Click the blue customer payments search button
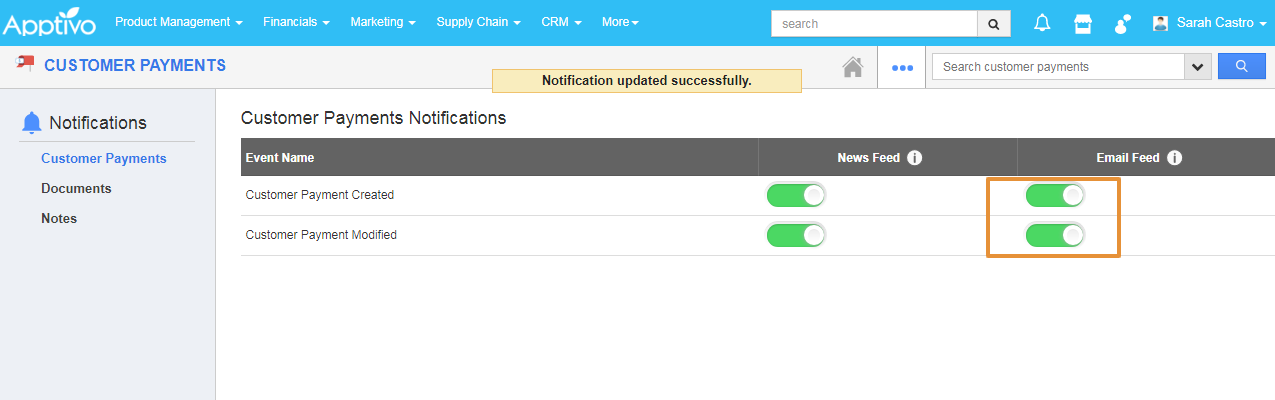This screenshot has height=400, width=1275. [x=1241, y=67]
